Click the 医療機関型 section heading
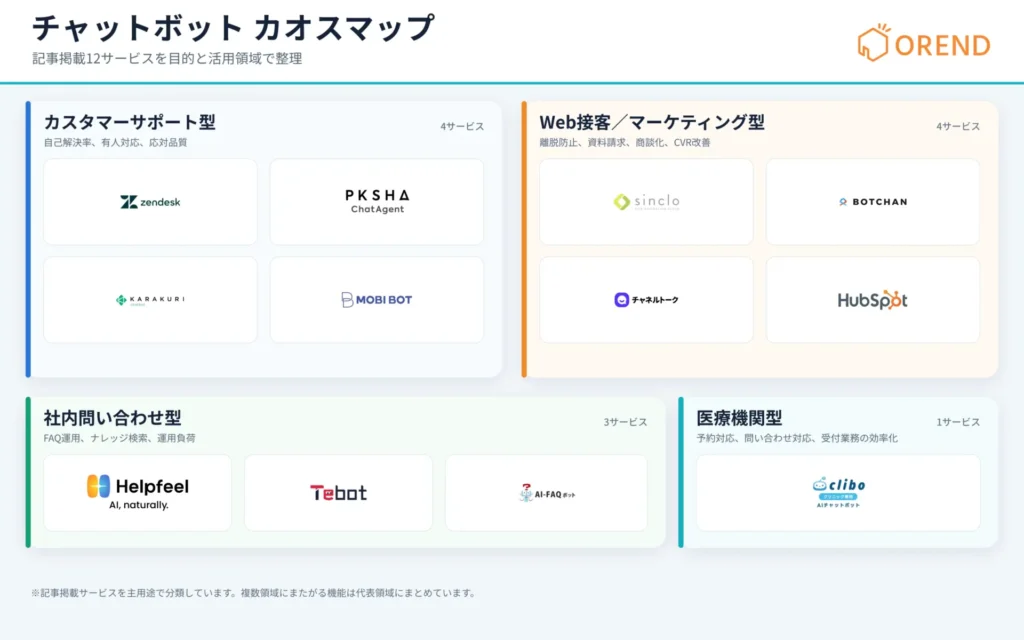Image resolution: width=1024 pixels, height=640 pixels. click(739, 418)
